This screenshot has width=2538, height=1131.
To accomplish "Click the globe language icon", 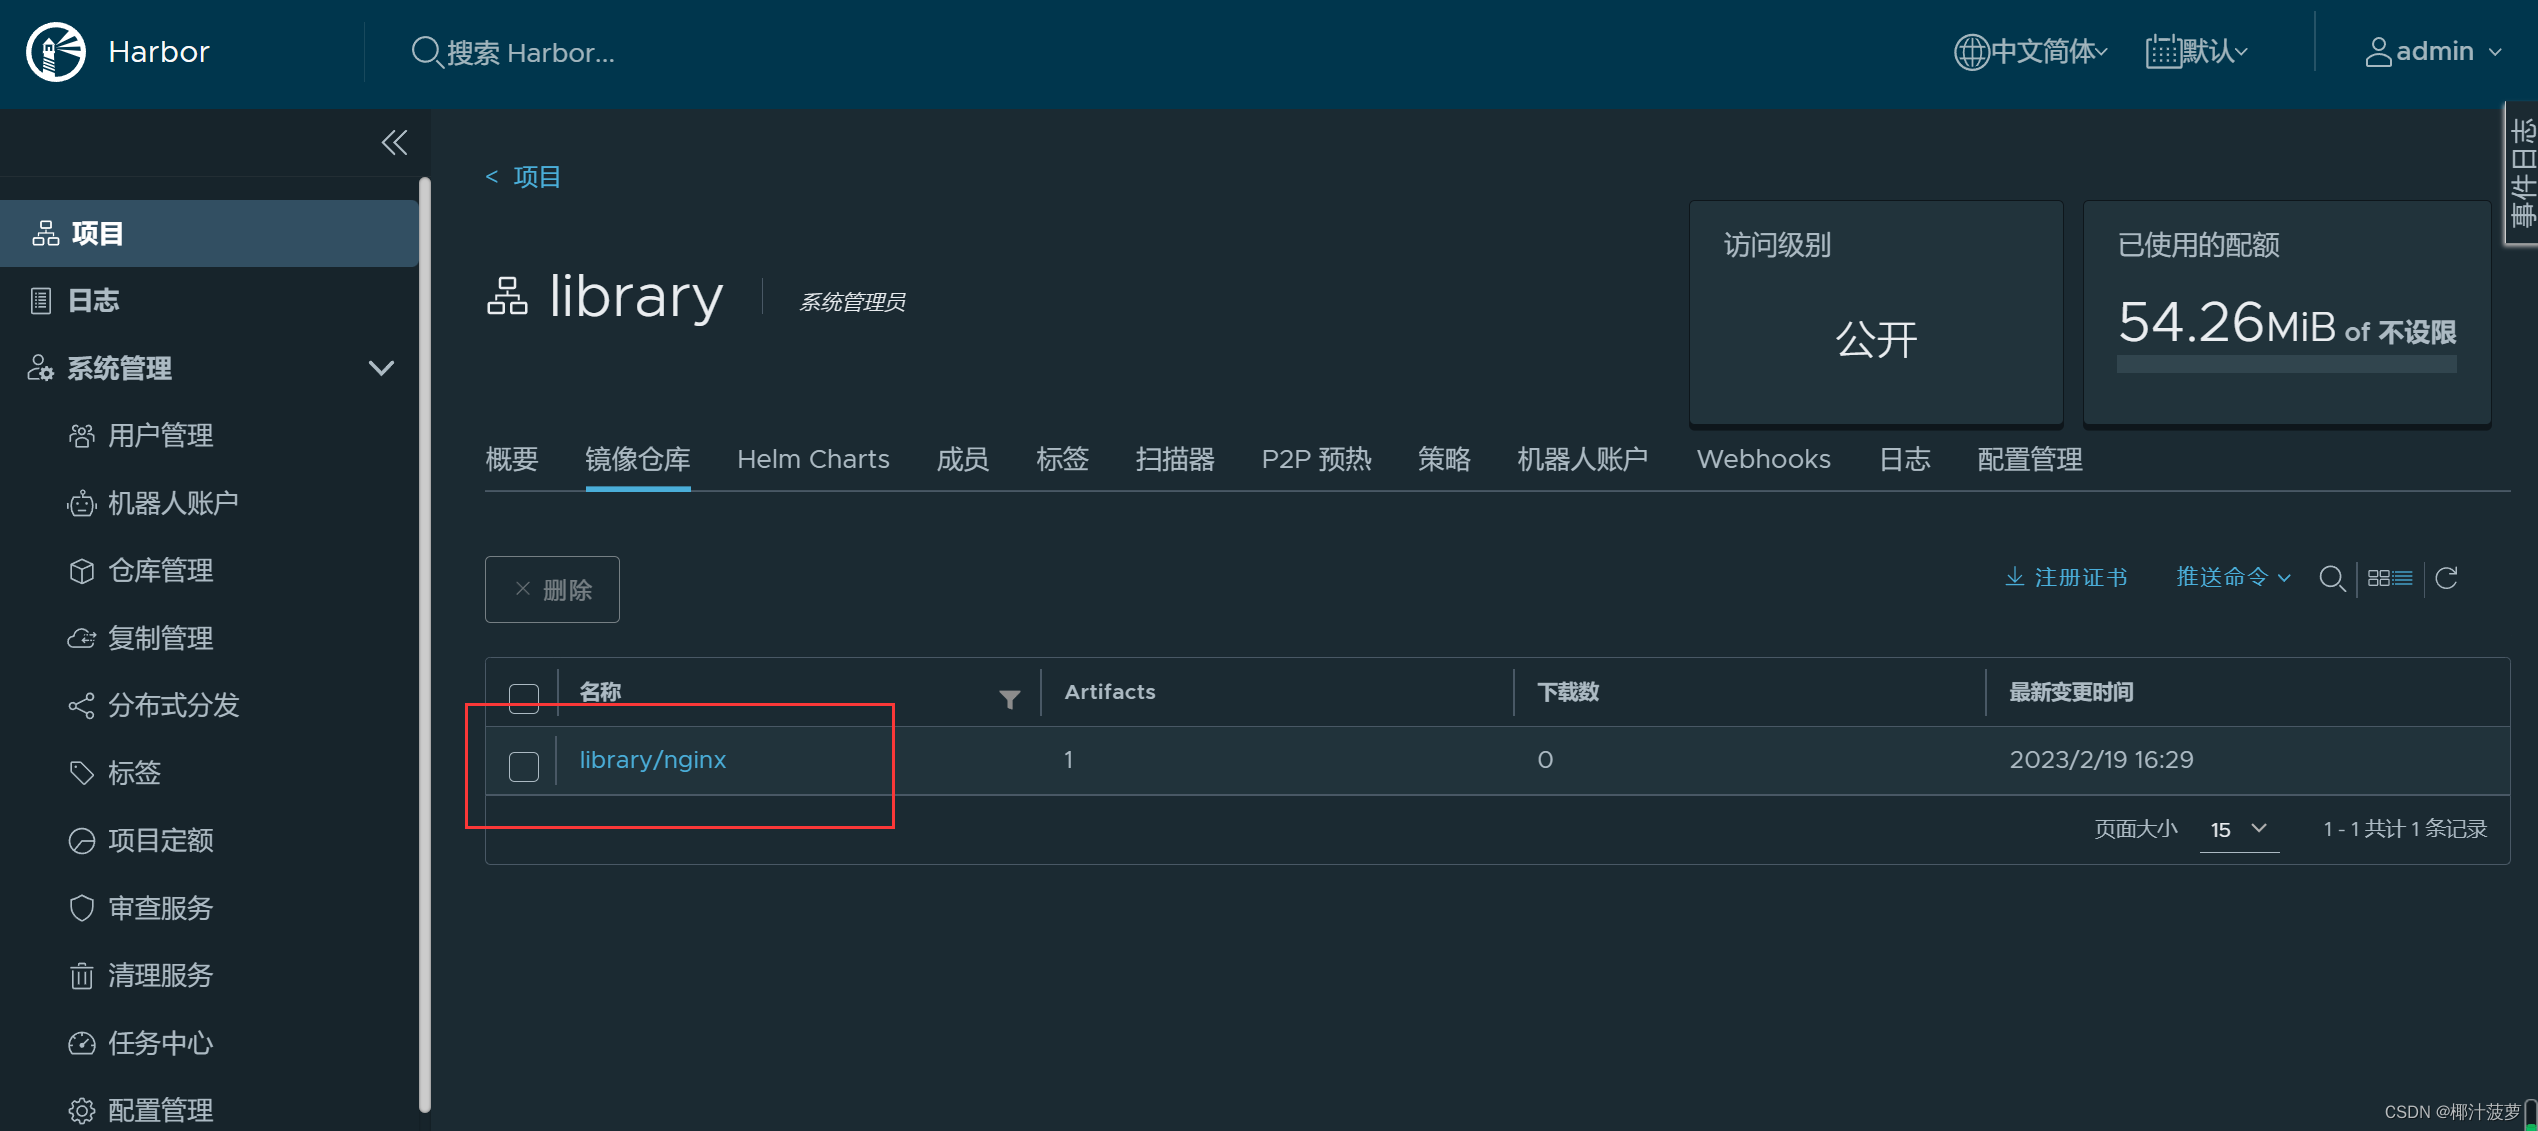I will tap(1971, 52).
